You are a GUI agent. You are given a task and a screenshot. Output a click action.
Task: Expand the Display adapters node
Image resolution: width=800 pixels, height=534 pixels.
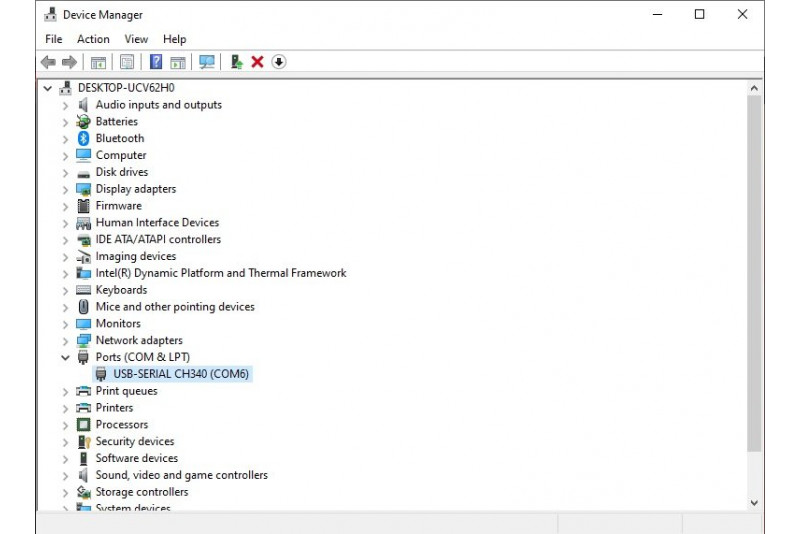(x=65, y=190)
